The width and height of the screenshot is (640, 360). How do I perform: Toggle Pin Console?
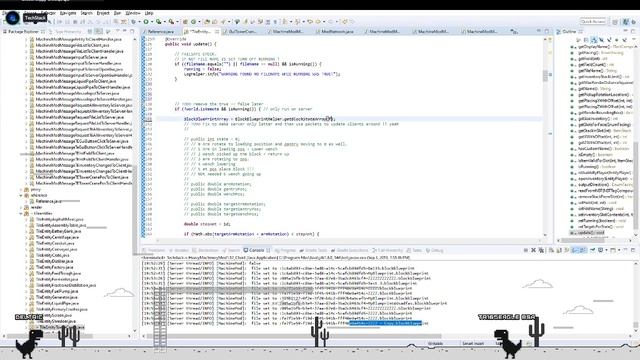593,250
